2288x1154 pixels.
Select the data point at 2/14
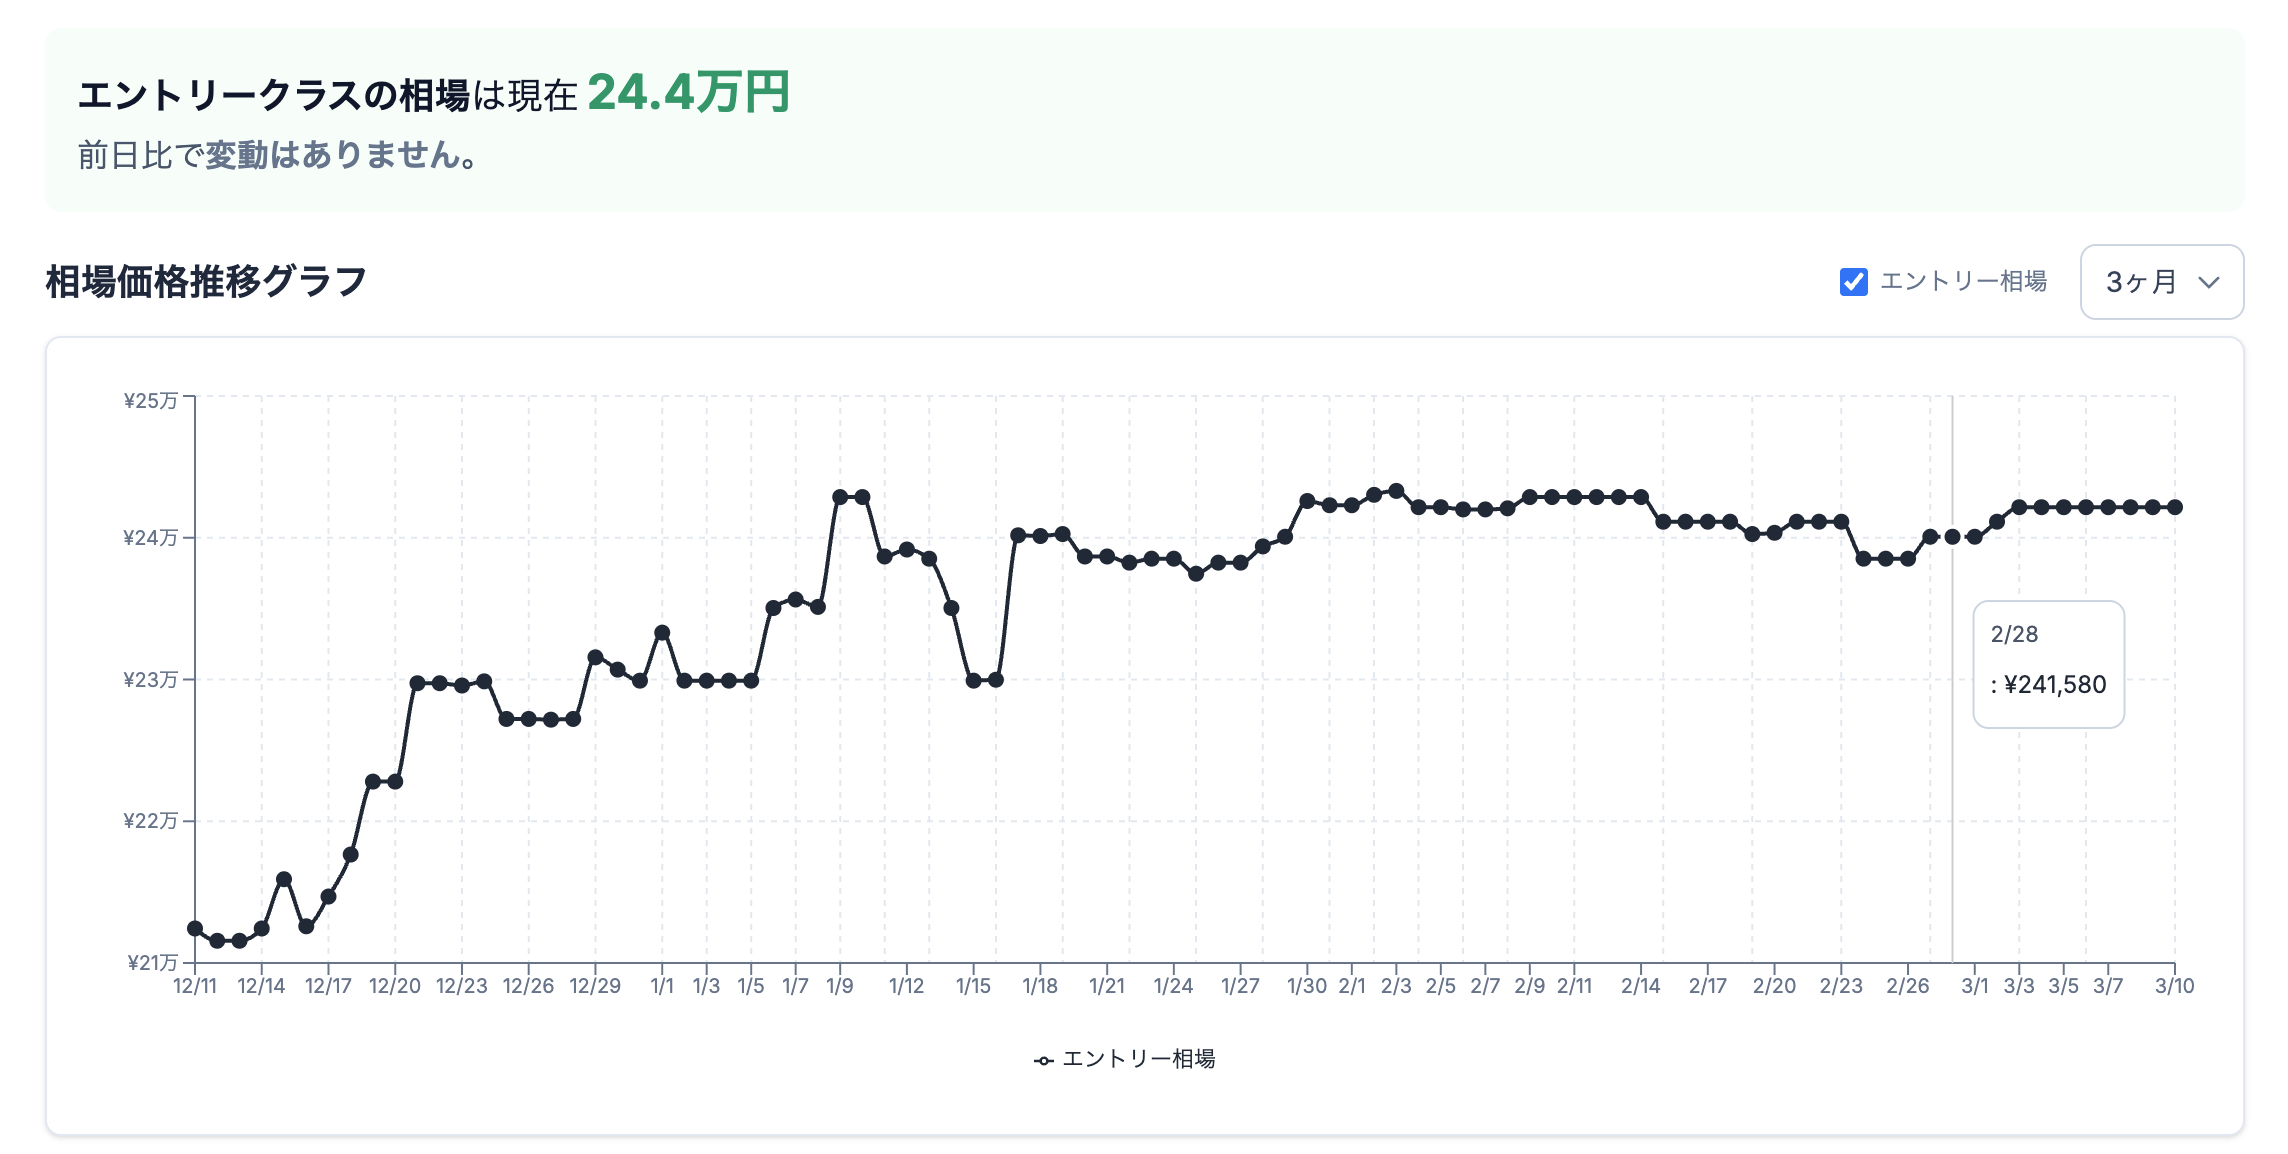click(1641, 497)
